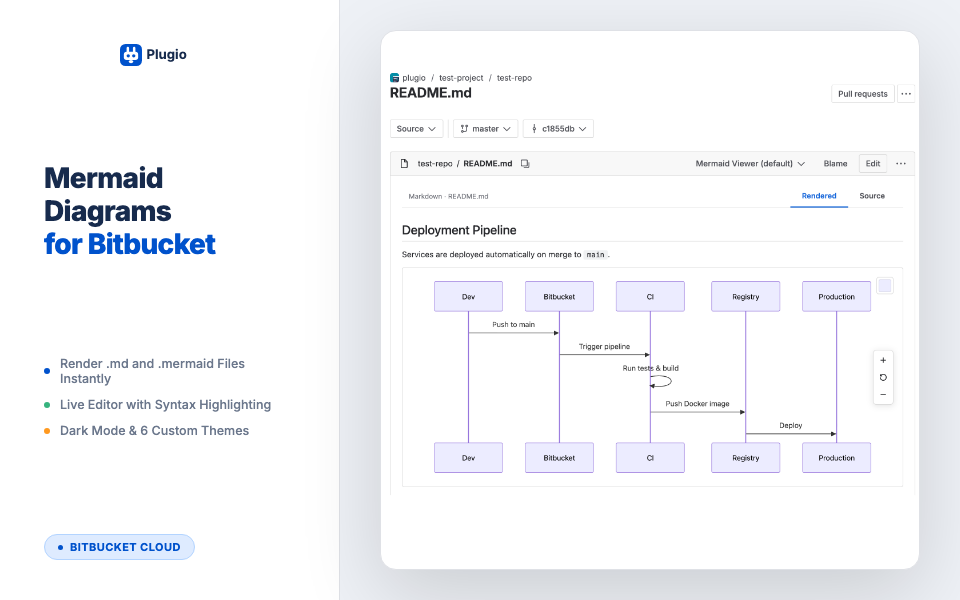Image resolution: width=960 pixels, height=600 pixels.
Task: Expand the Source dropdown
Action: (x=416, y=129)
